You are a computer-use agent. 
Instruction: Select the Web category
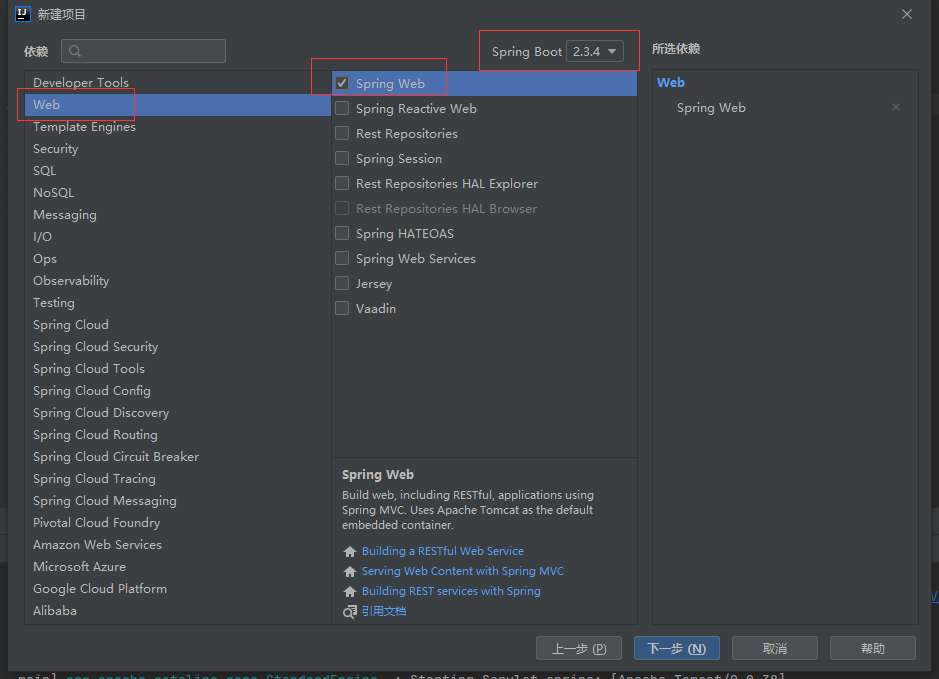(178, 105)
